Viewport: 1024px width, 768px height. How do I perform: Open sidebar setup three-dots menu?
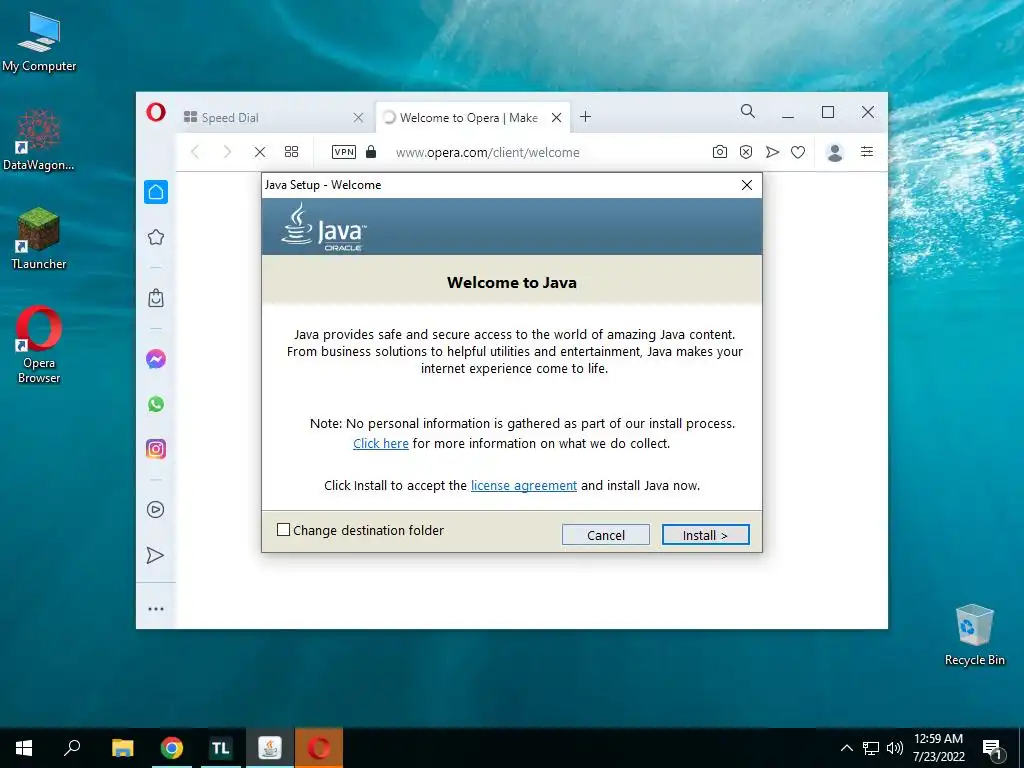(x=156, y=609)
